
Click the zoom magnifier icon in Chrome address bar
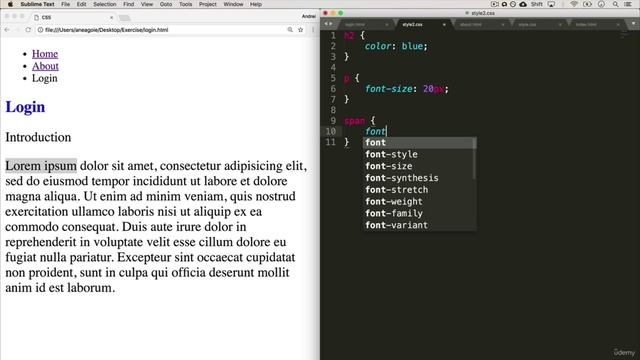click(290, 30)
